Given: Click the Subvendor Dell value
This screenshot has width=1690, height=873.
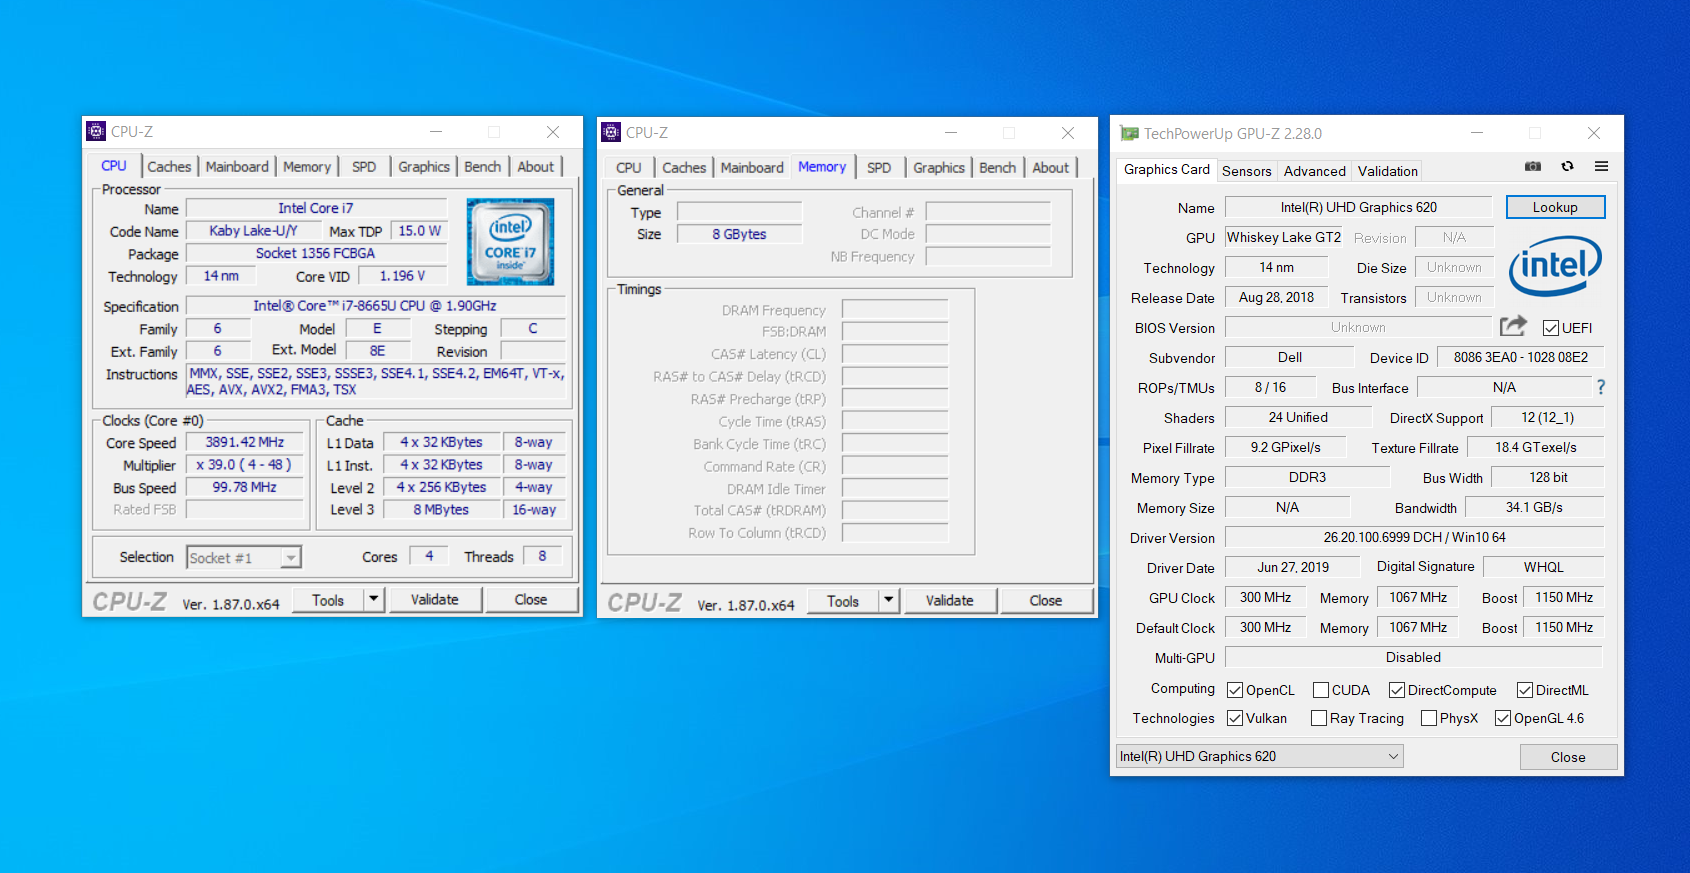Looking at the screenshot, I should point(1290,357).
